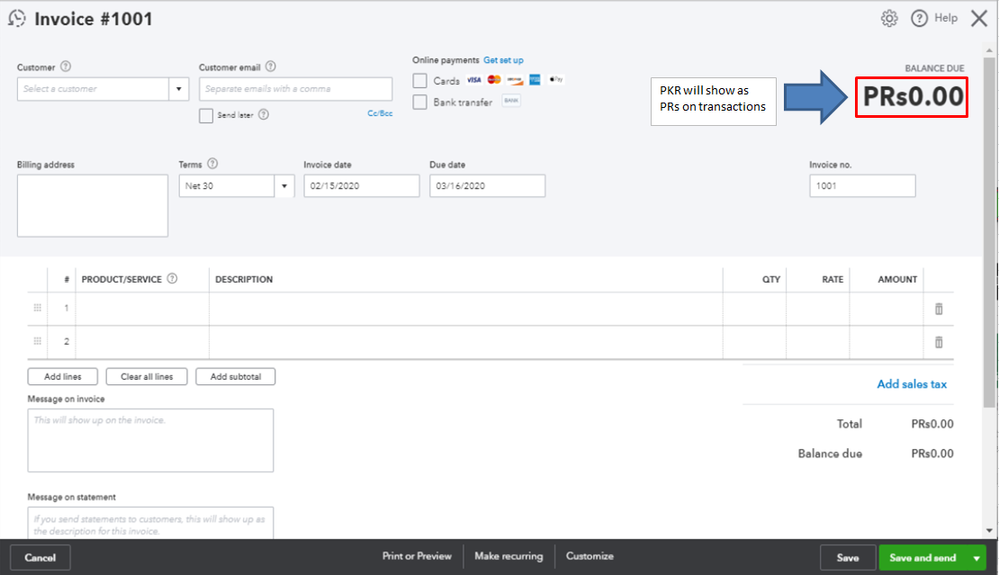Image resolution: width=999 pixels, height=575 pixels.
Task: Click the Message on statement box
Action: pyautogui.click(x=150, y=523)
